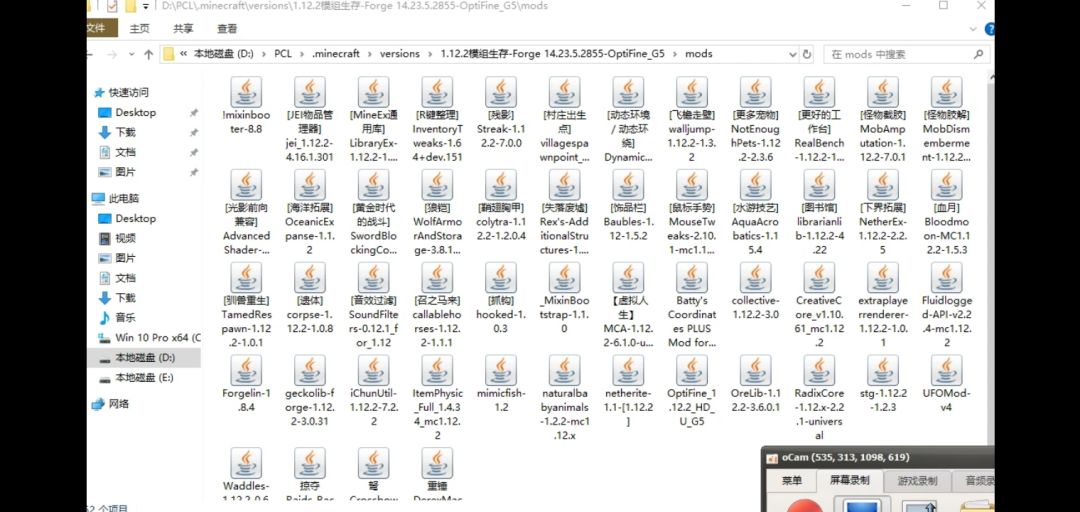Screen dimensions: 1080x512
Task: Expand the ribbon with the chevron
Action: (x=974, y=28)
